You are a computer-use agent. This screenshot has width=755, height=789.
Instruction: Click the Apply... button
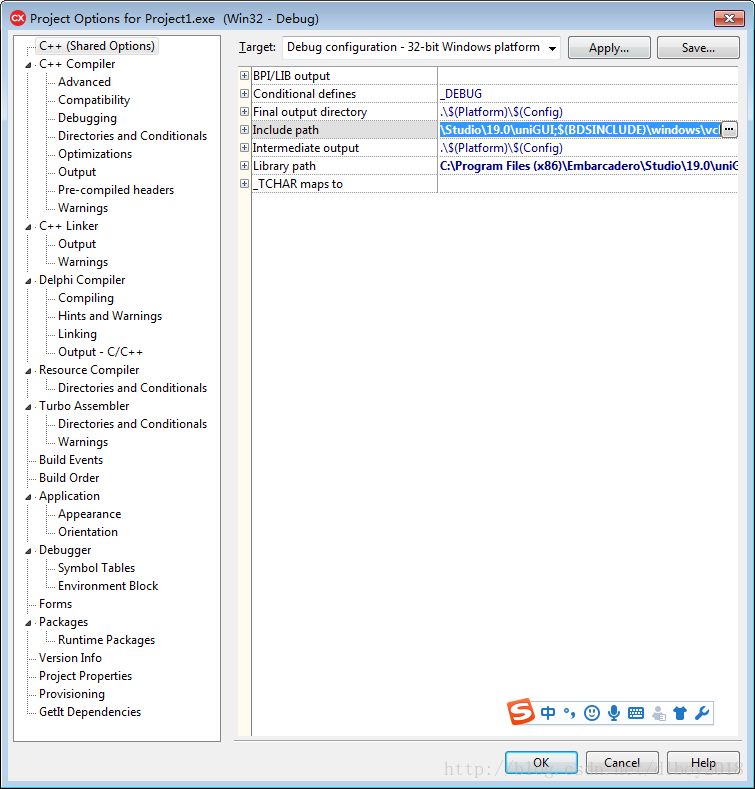tap(609, 48)
